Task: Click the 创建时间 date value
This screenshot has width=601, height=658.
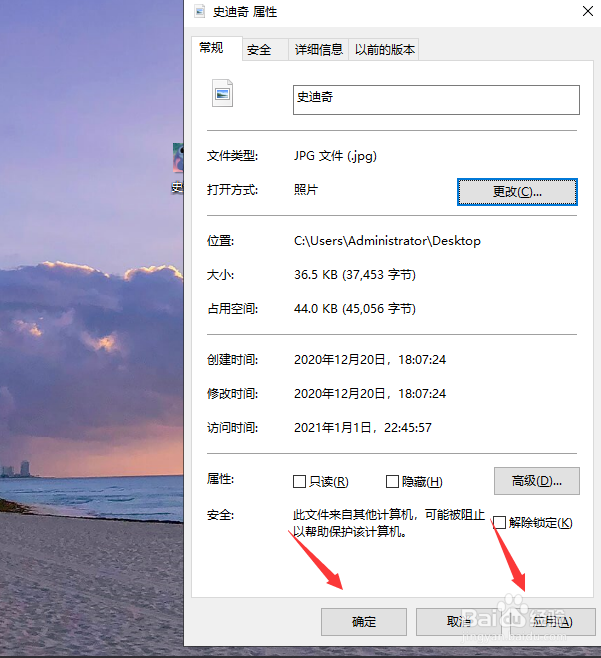Action: [370, 360]
